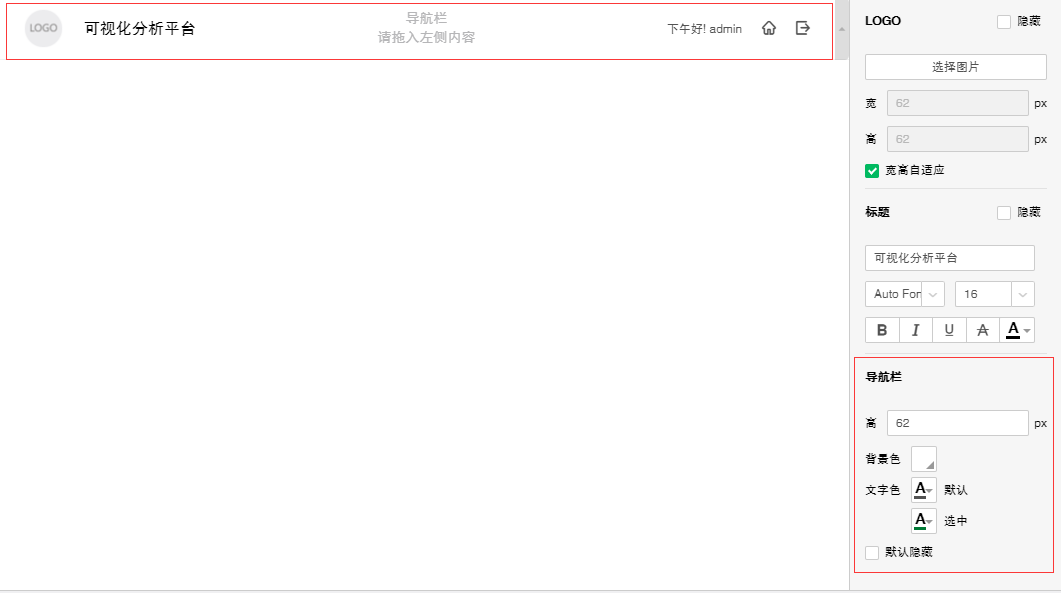The width and height of the screenshot is (1061, 593).
Task: Open the Auto Font family dropdown
Action: click(x=904, y=294)
